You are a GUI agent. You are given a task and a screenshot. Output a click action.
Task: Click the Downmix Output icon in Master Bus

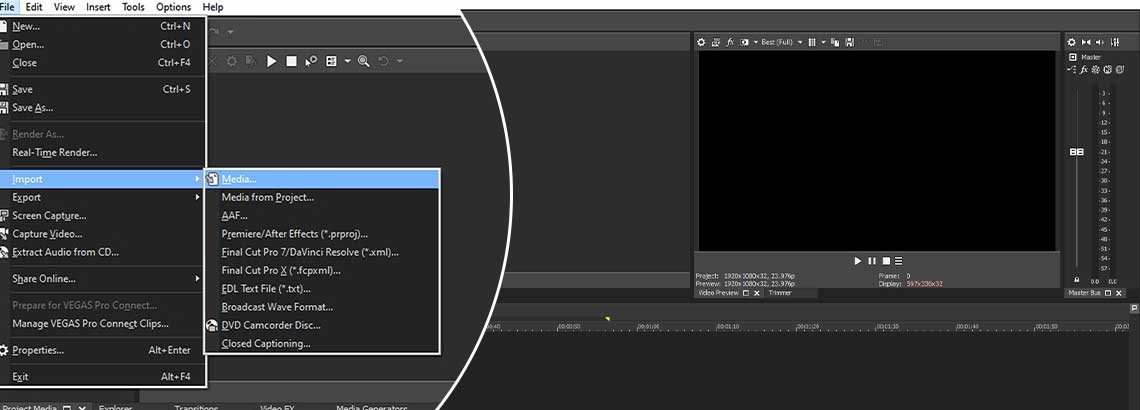pos(1086,42)
